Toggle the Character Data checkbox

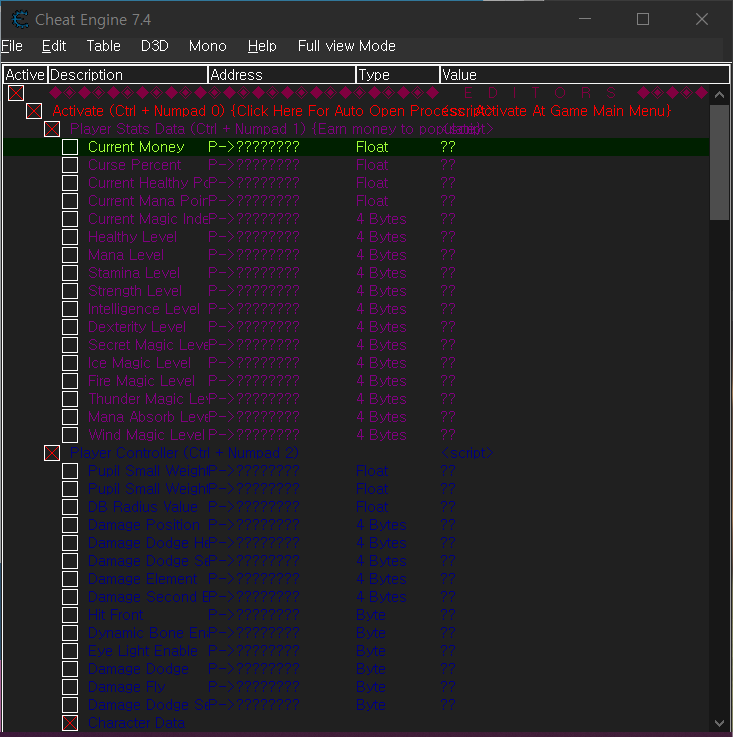pyautogui.click(x=70, y=723)
